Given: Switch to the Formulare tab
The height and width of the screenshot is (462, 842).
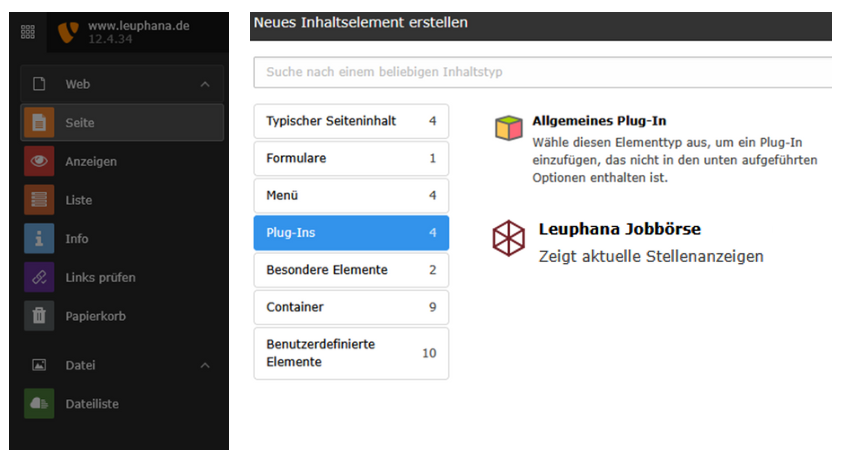Looking at the screenshot, I should click(351, 158).
